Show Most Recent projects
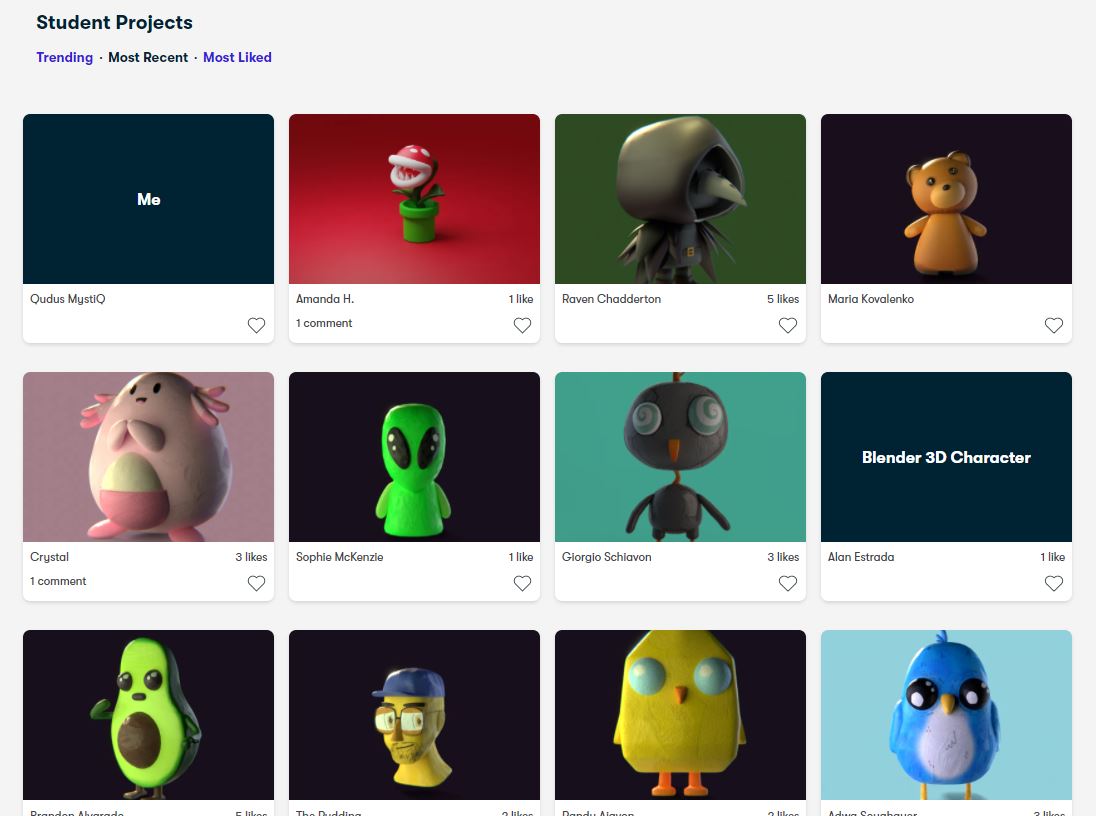 tap(148, 57)
